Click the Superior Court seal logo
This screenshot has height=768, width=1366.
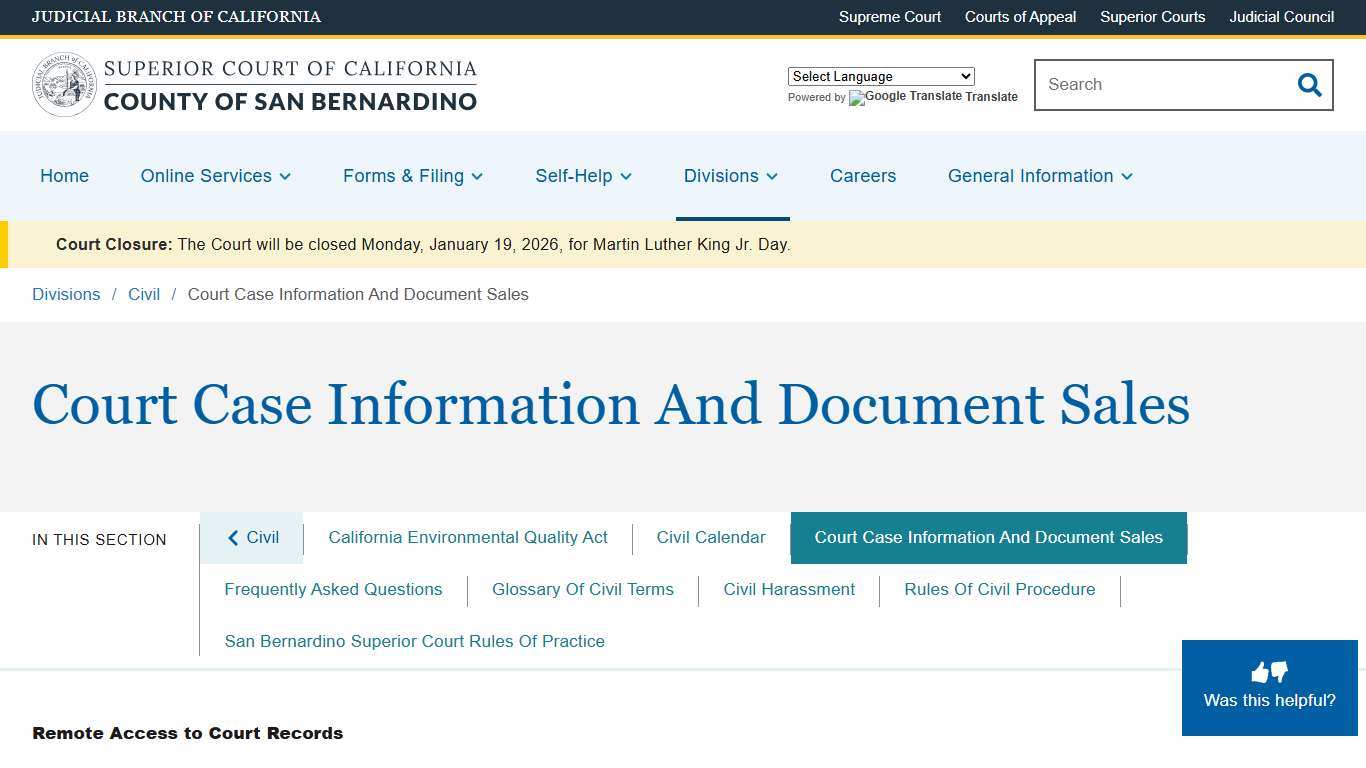pos(64,84)
